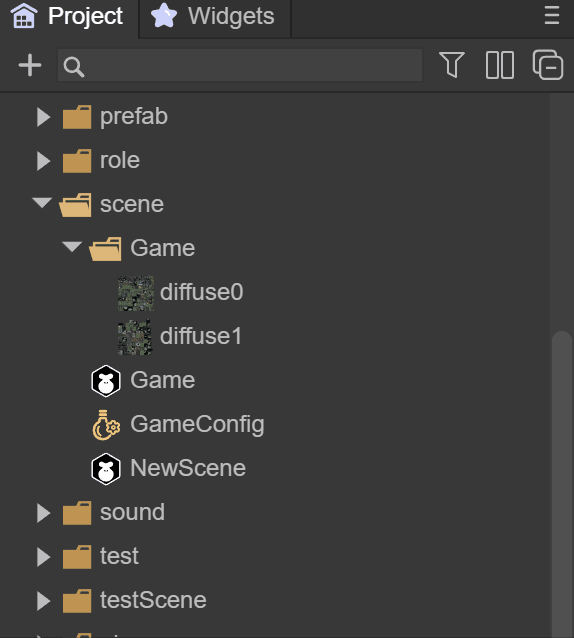Viewport: 574px width, 638px height.
Task: Click the GameConfig lightbulb gear icon
Action: tap(106, 425)
